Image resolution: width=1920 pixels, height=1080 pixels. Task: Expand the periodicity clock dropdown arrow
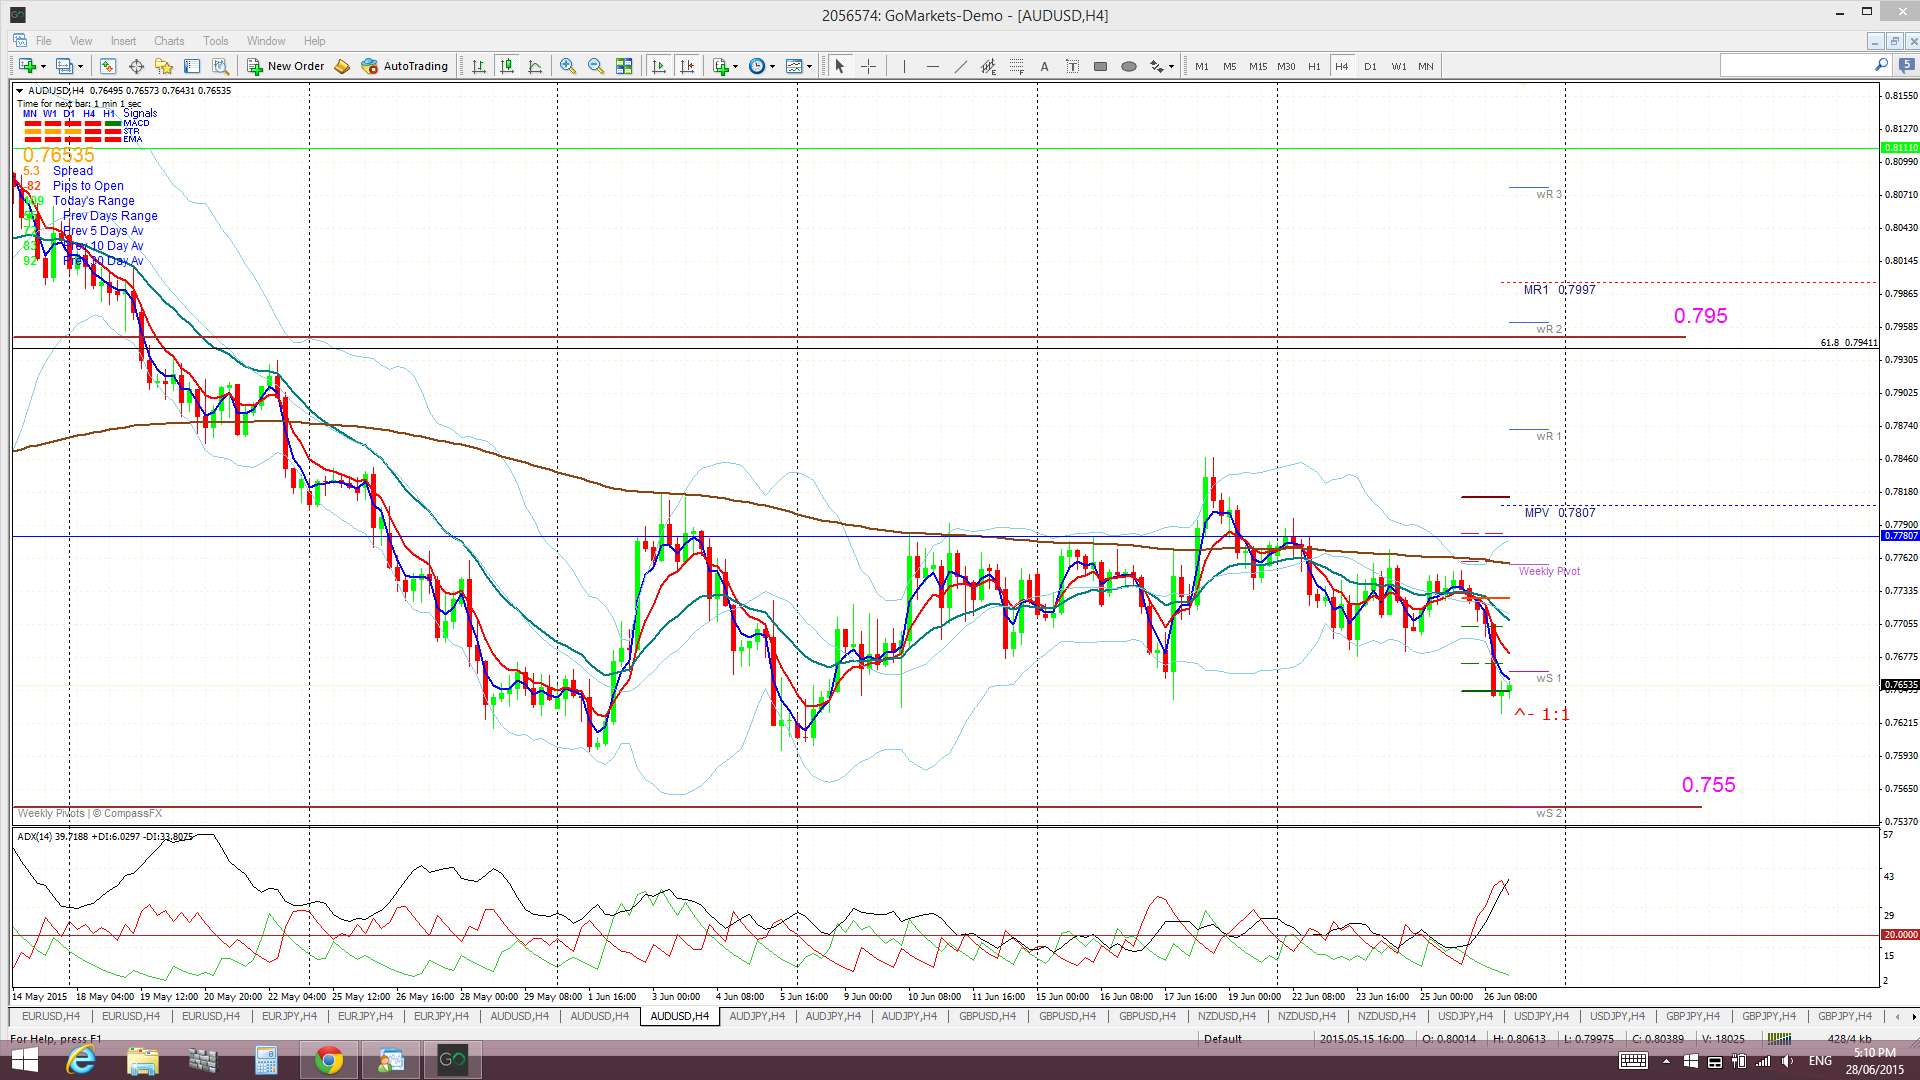click(x=772, y=66)
